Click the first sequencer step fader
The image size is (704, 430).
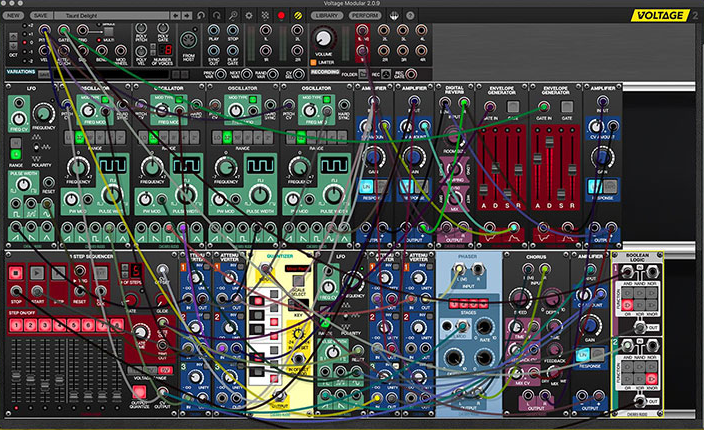tap(16, 375)
